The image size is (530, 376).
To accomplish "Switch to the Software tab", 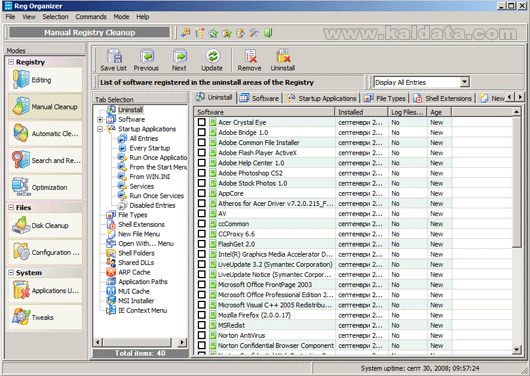I will [259, 98].
